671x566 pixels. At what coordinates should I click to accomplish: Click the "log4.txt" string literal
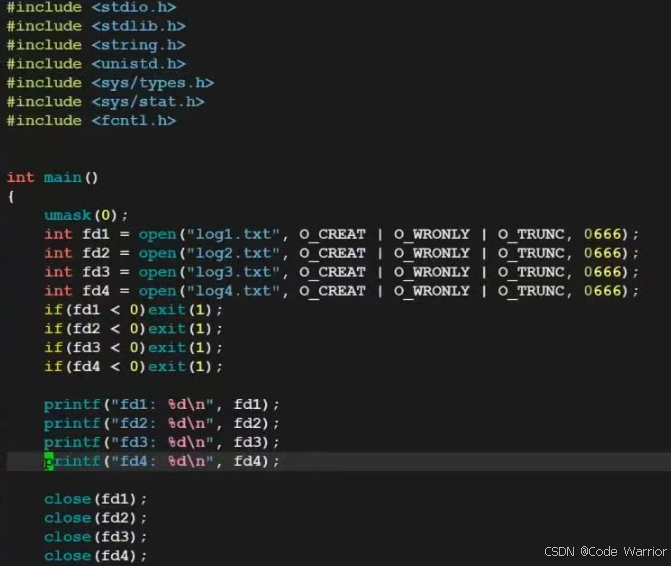pyautogui.click(x=233, y=291)
